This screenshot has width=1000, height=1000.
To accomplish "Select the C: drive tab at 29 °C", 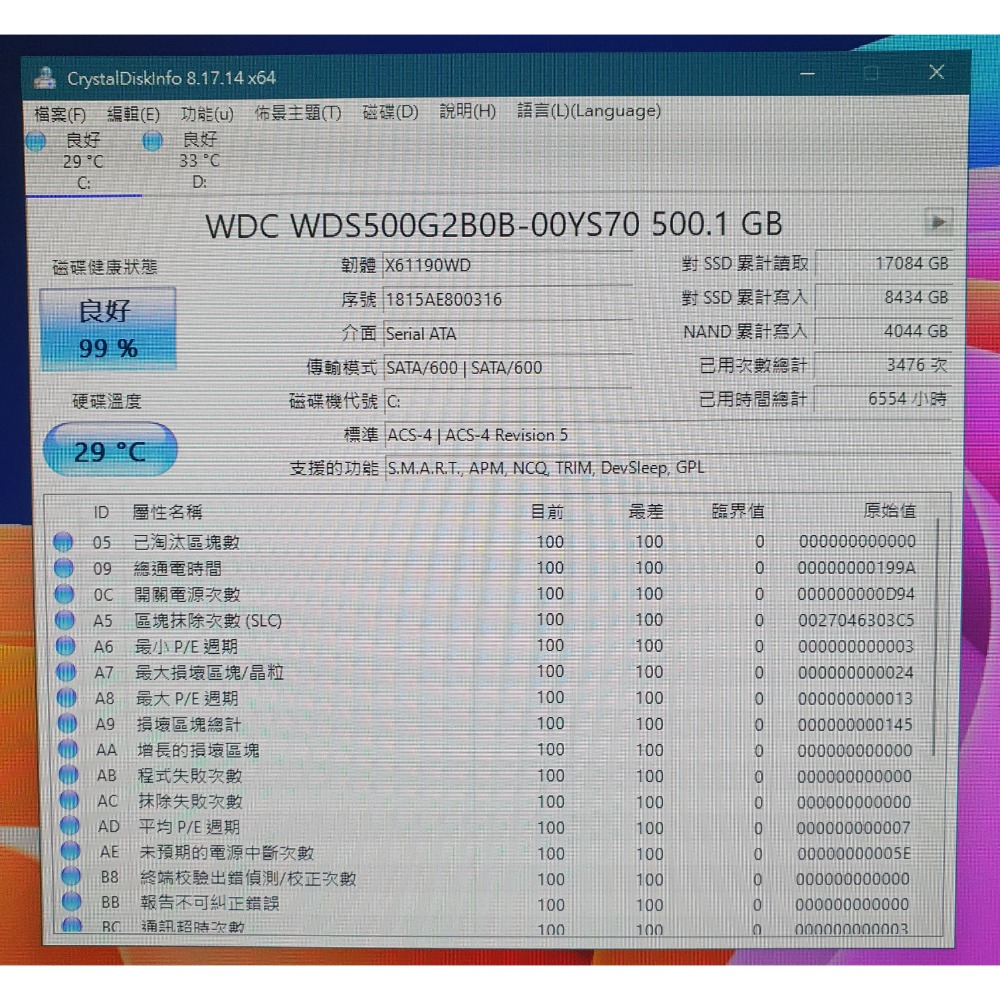I will point(83,161).
